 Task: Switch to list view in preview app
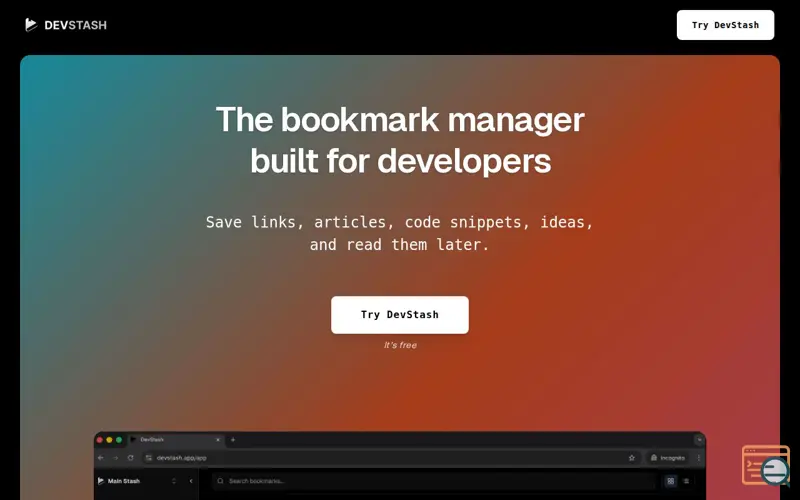click(x=686, y=481)
